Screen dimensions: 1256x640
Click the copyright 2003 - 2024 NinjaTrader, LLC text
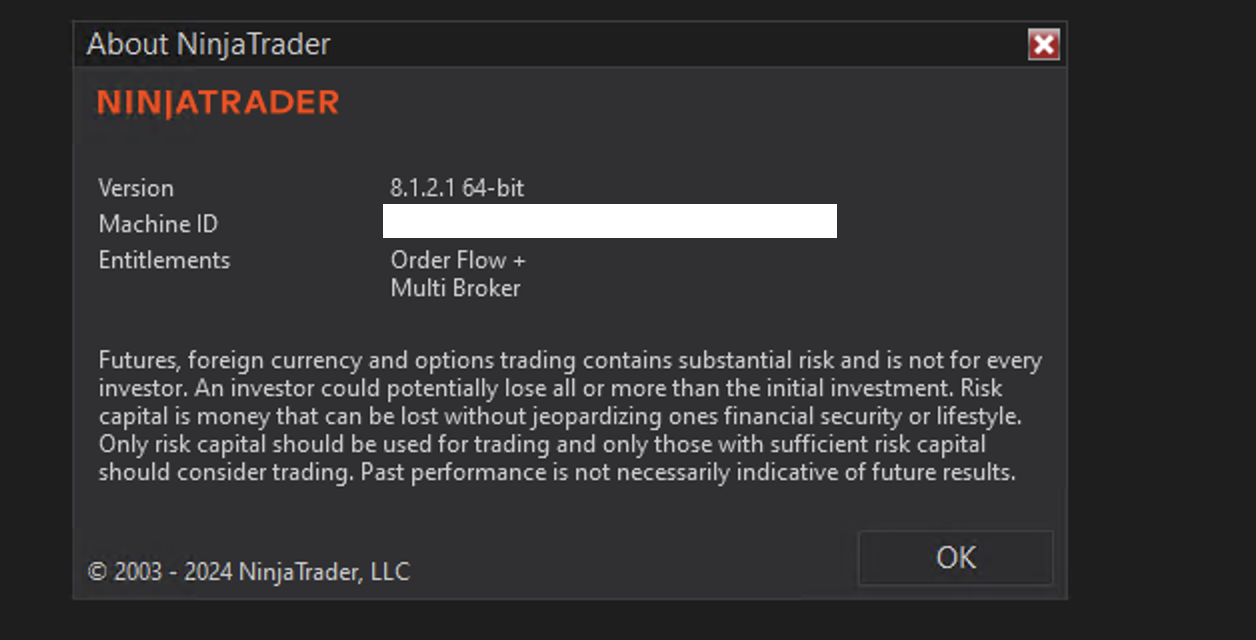pyautogui.click(x=249, y=572)
